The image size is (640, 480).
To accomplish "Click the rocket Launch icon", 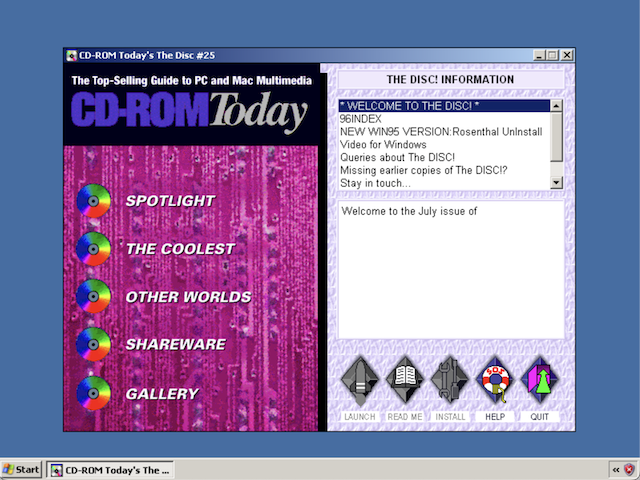I will tap(360, 381).
